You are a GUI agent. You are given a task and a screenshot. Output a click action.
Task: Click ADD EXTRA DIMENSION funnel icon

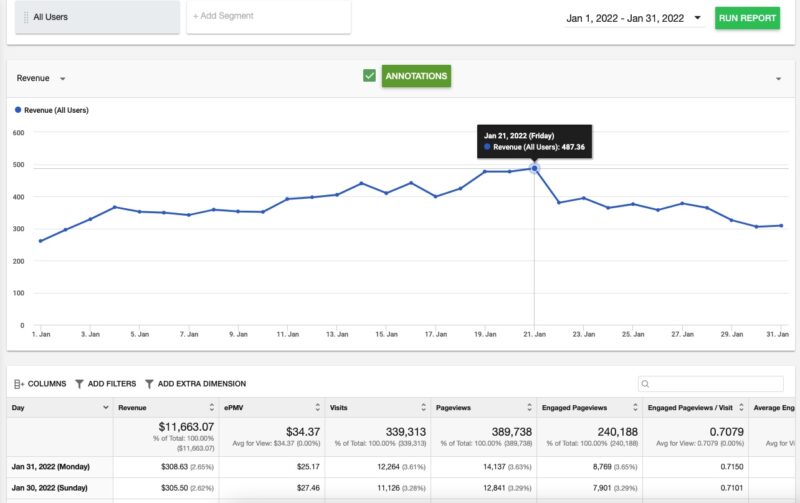[x=149, y=384]
